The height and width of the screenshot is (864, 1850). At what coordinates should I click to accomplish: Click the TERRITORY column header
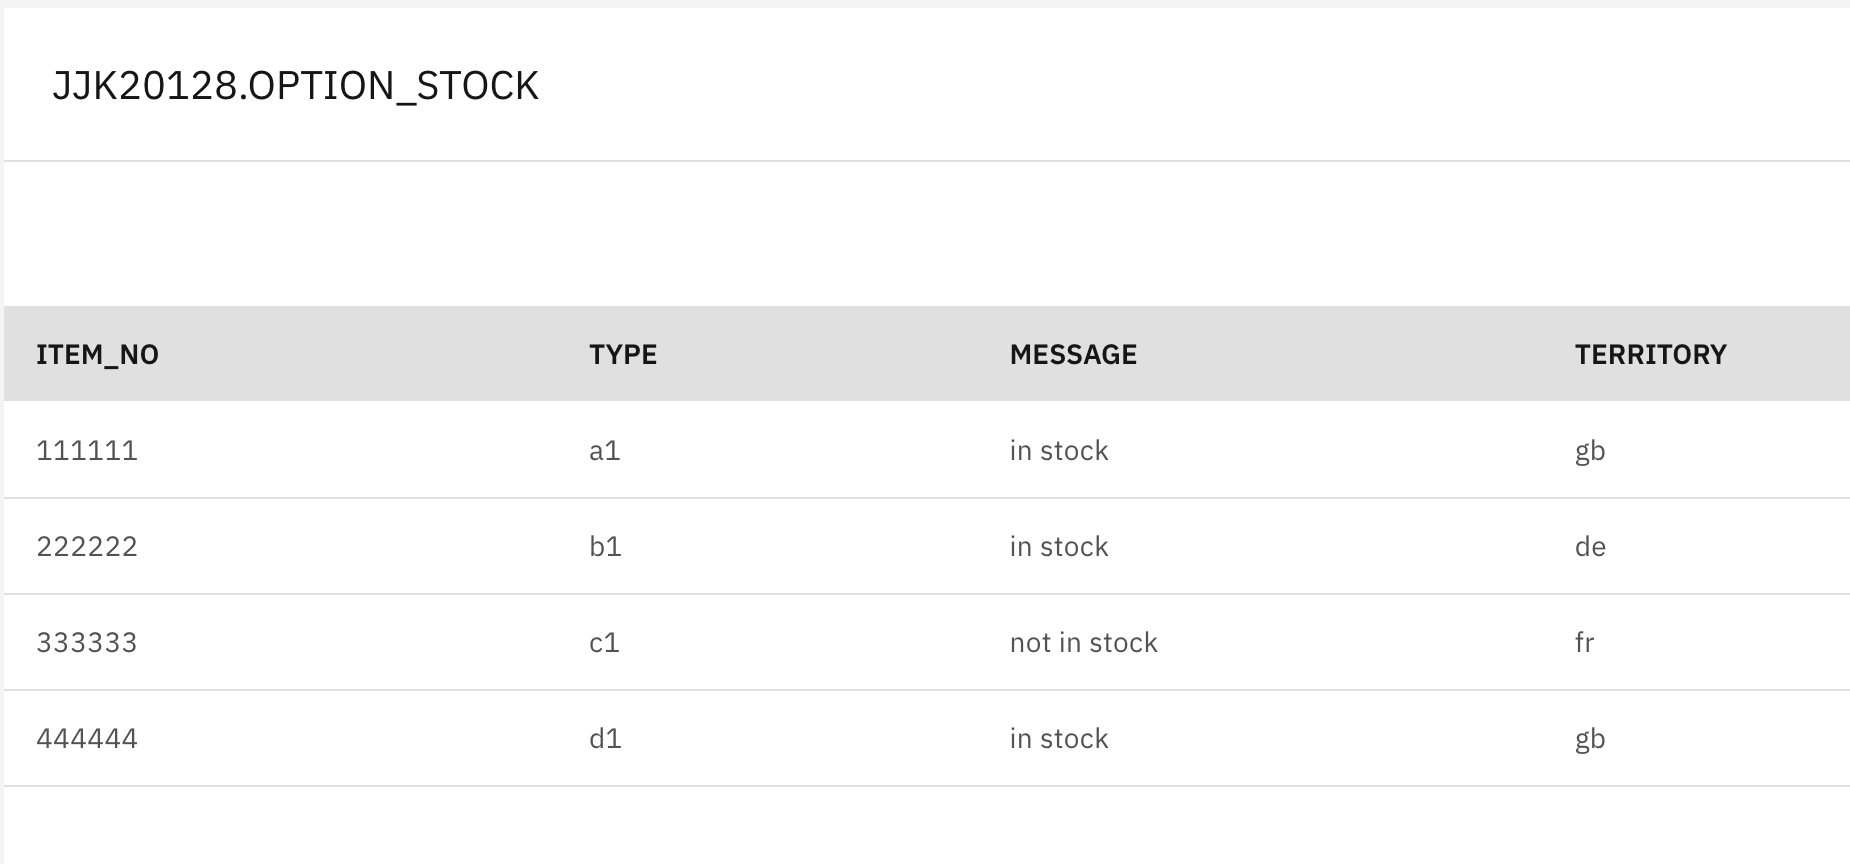click(1650, 355)
